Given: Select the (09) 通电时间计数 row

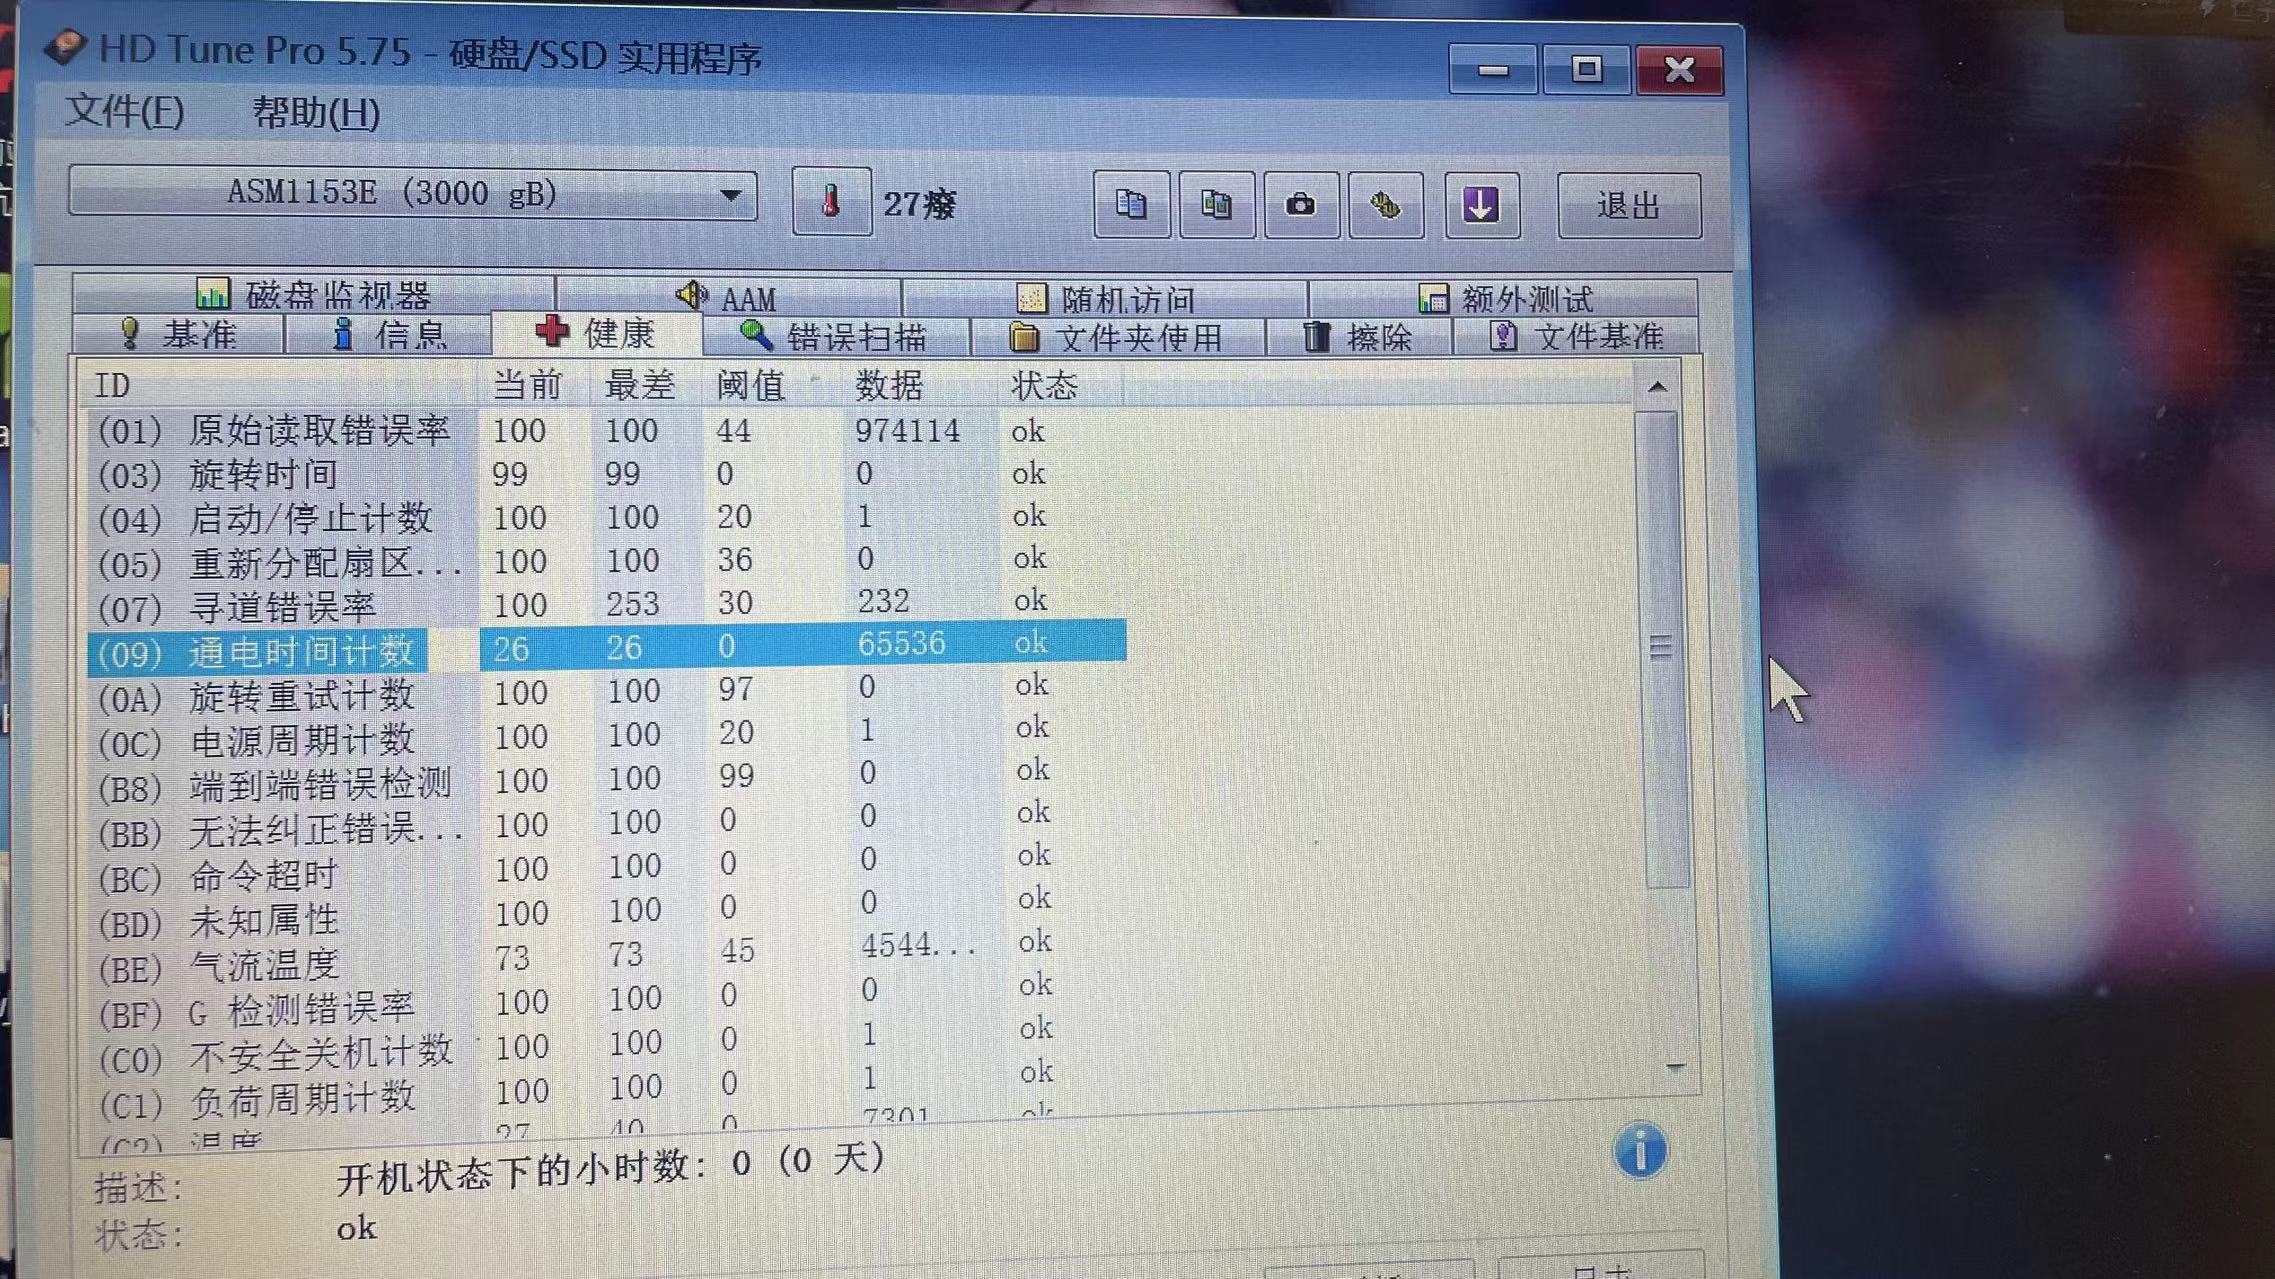Looking at the screenshot, I should pyautogui.click(x=607, y=647).
